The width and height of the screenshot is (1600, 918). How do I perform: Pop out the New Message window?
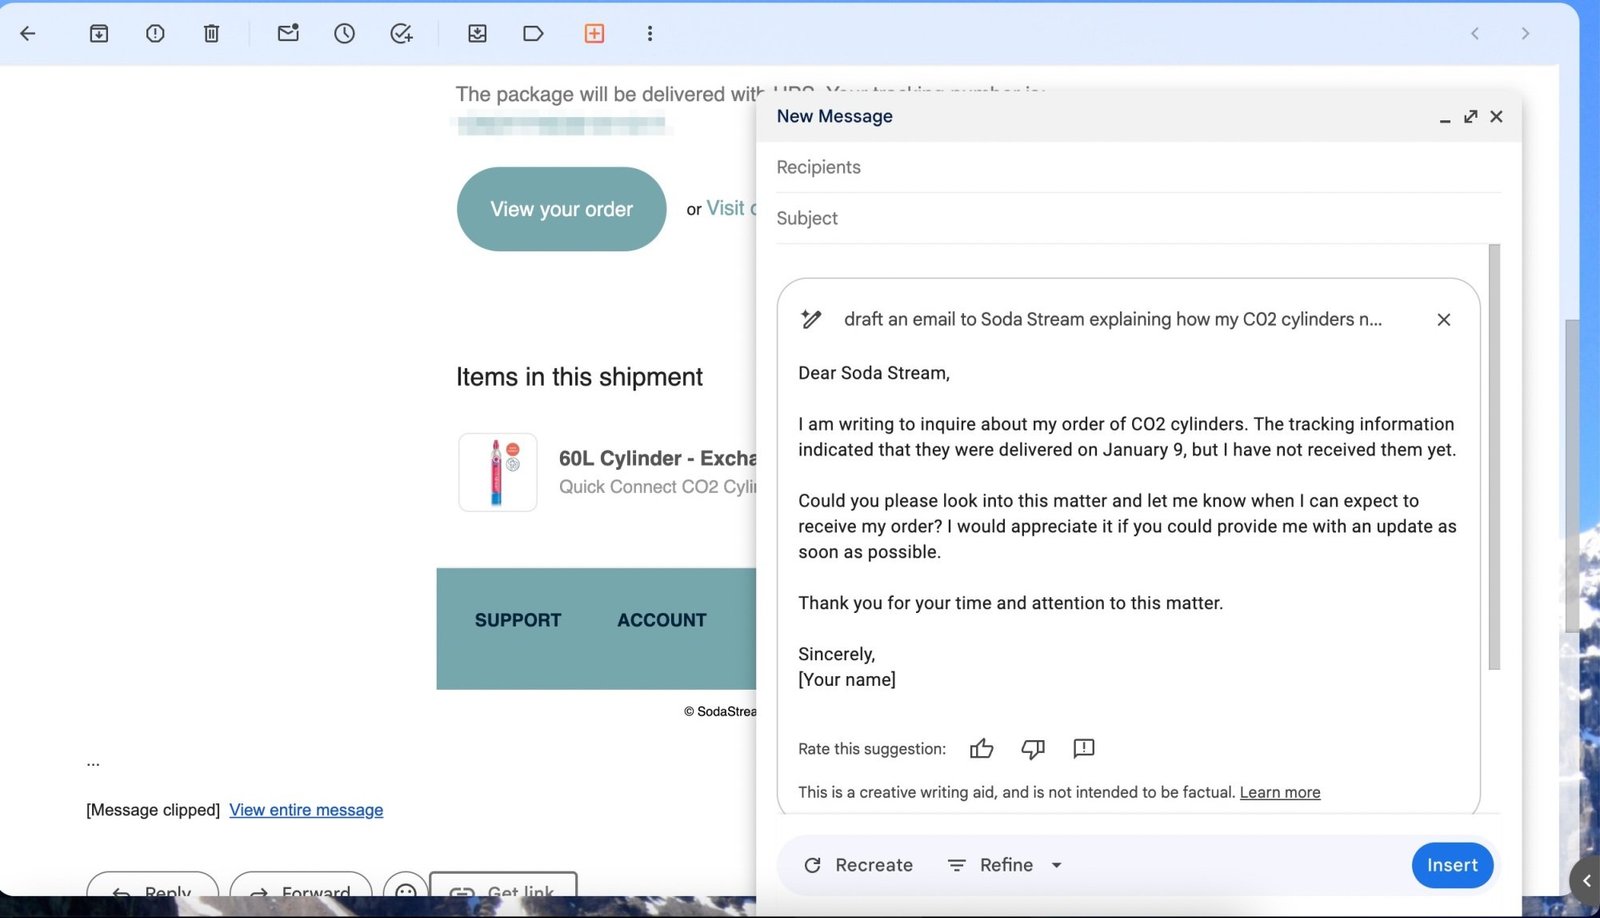1470,116
